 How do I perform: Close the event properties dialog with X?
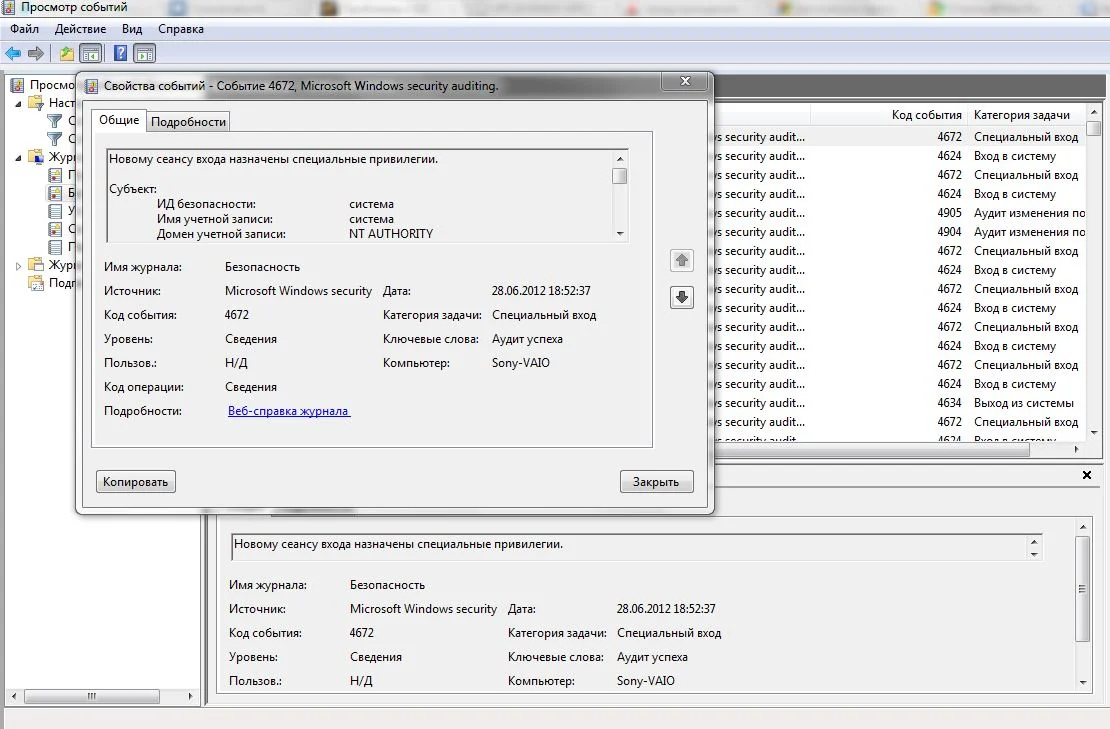(685, 81)
